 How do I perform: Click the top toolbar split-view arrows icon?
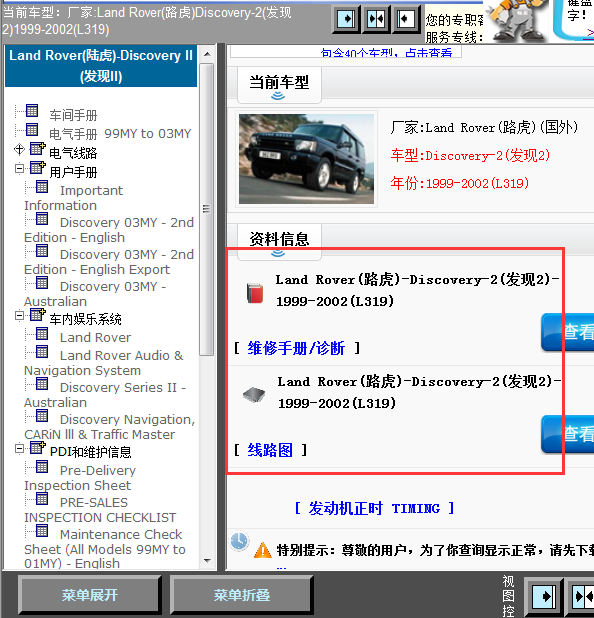[375, 19]
